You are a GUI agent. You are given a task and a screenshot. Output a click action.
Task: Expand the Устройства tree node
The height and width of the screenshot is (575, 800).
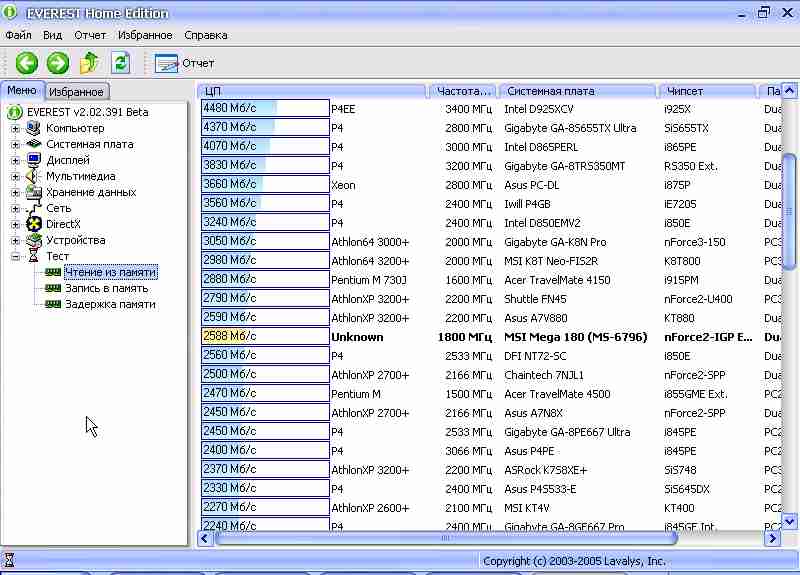point(15,240)
